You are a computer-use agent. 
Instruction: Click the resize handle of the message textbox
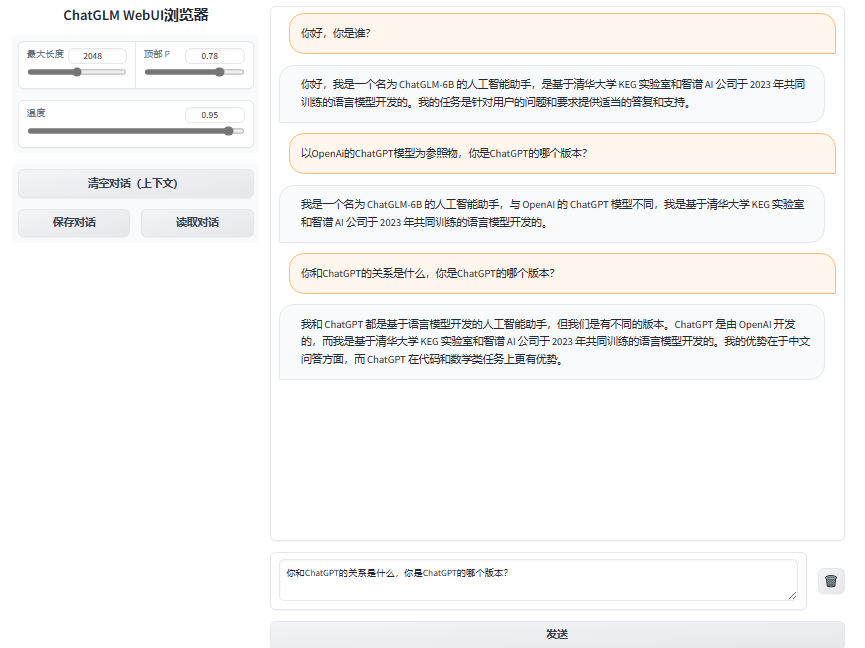792,595
